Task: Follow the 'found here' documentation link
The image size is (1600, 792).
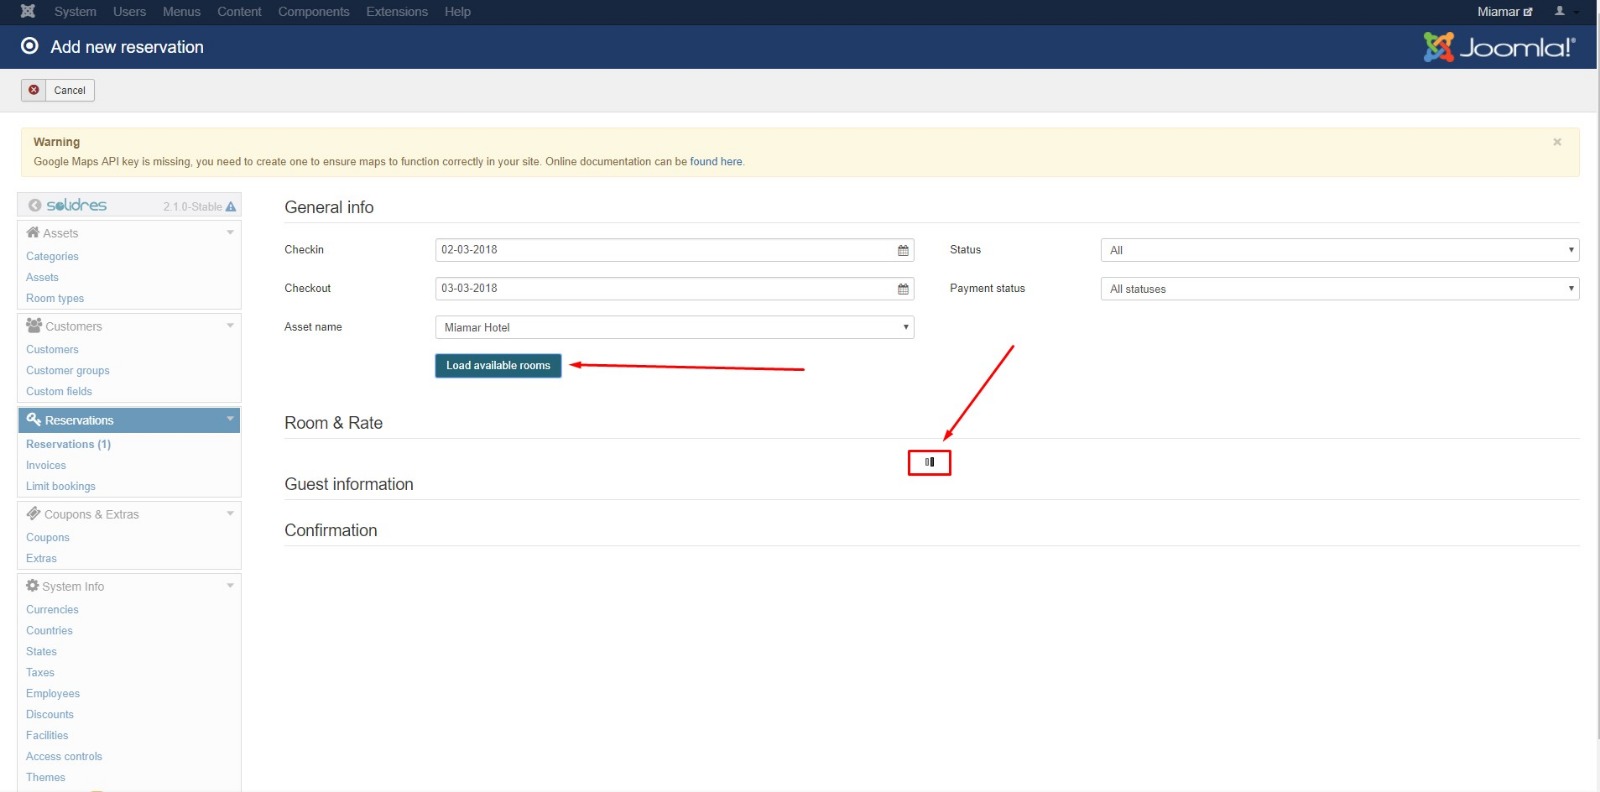Action: [x=716, y=161]
